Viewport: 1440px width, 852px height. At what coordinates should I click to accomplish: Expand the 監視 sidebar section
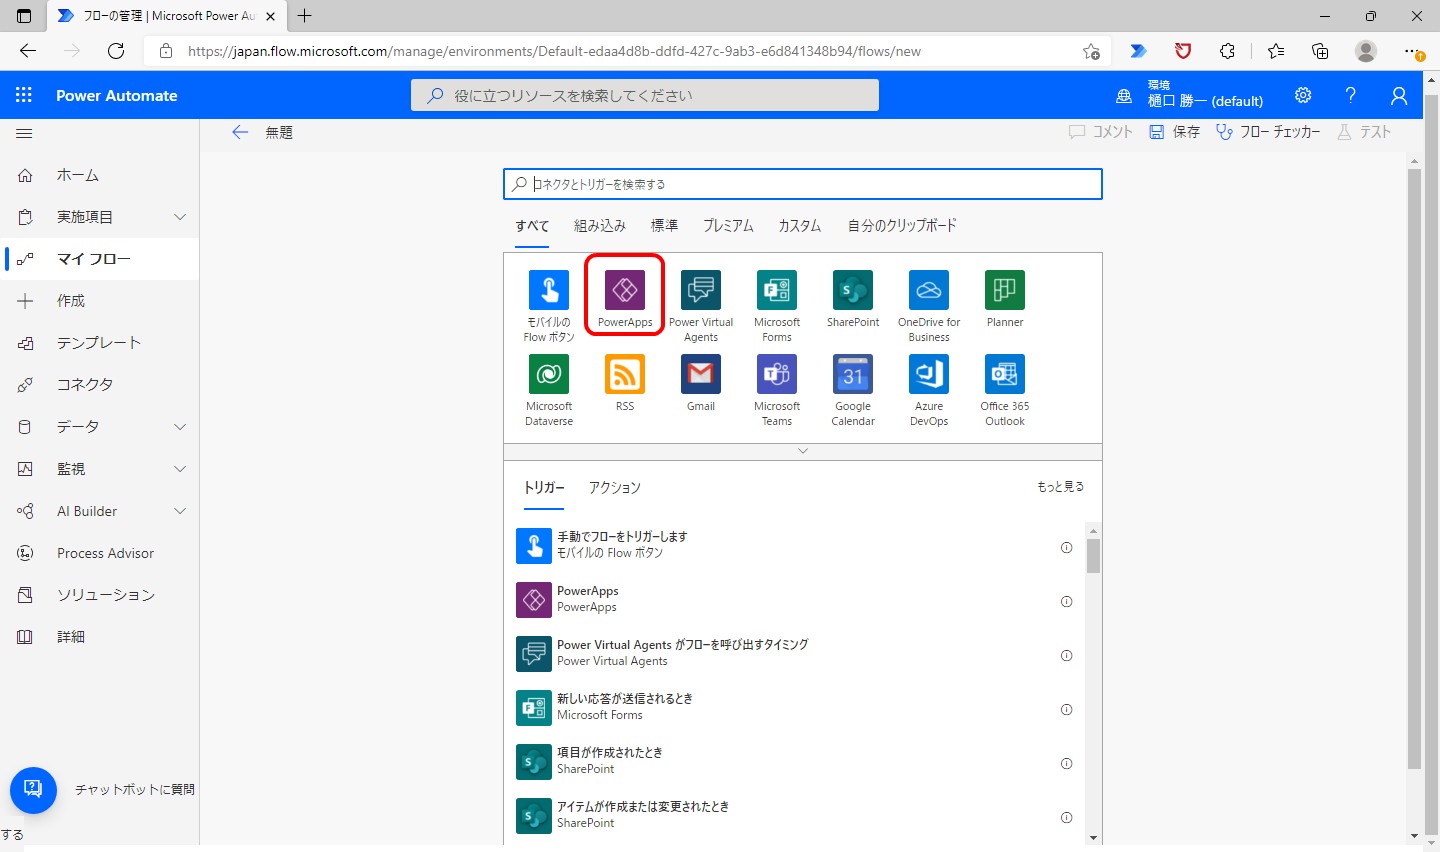pos(180,469)
